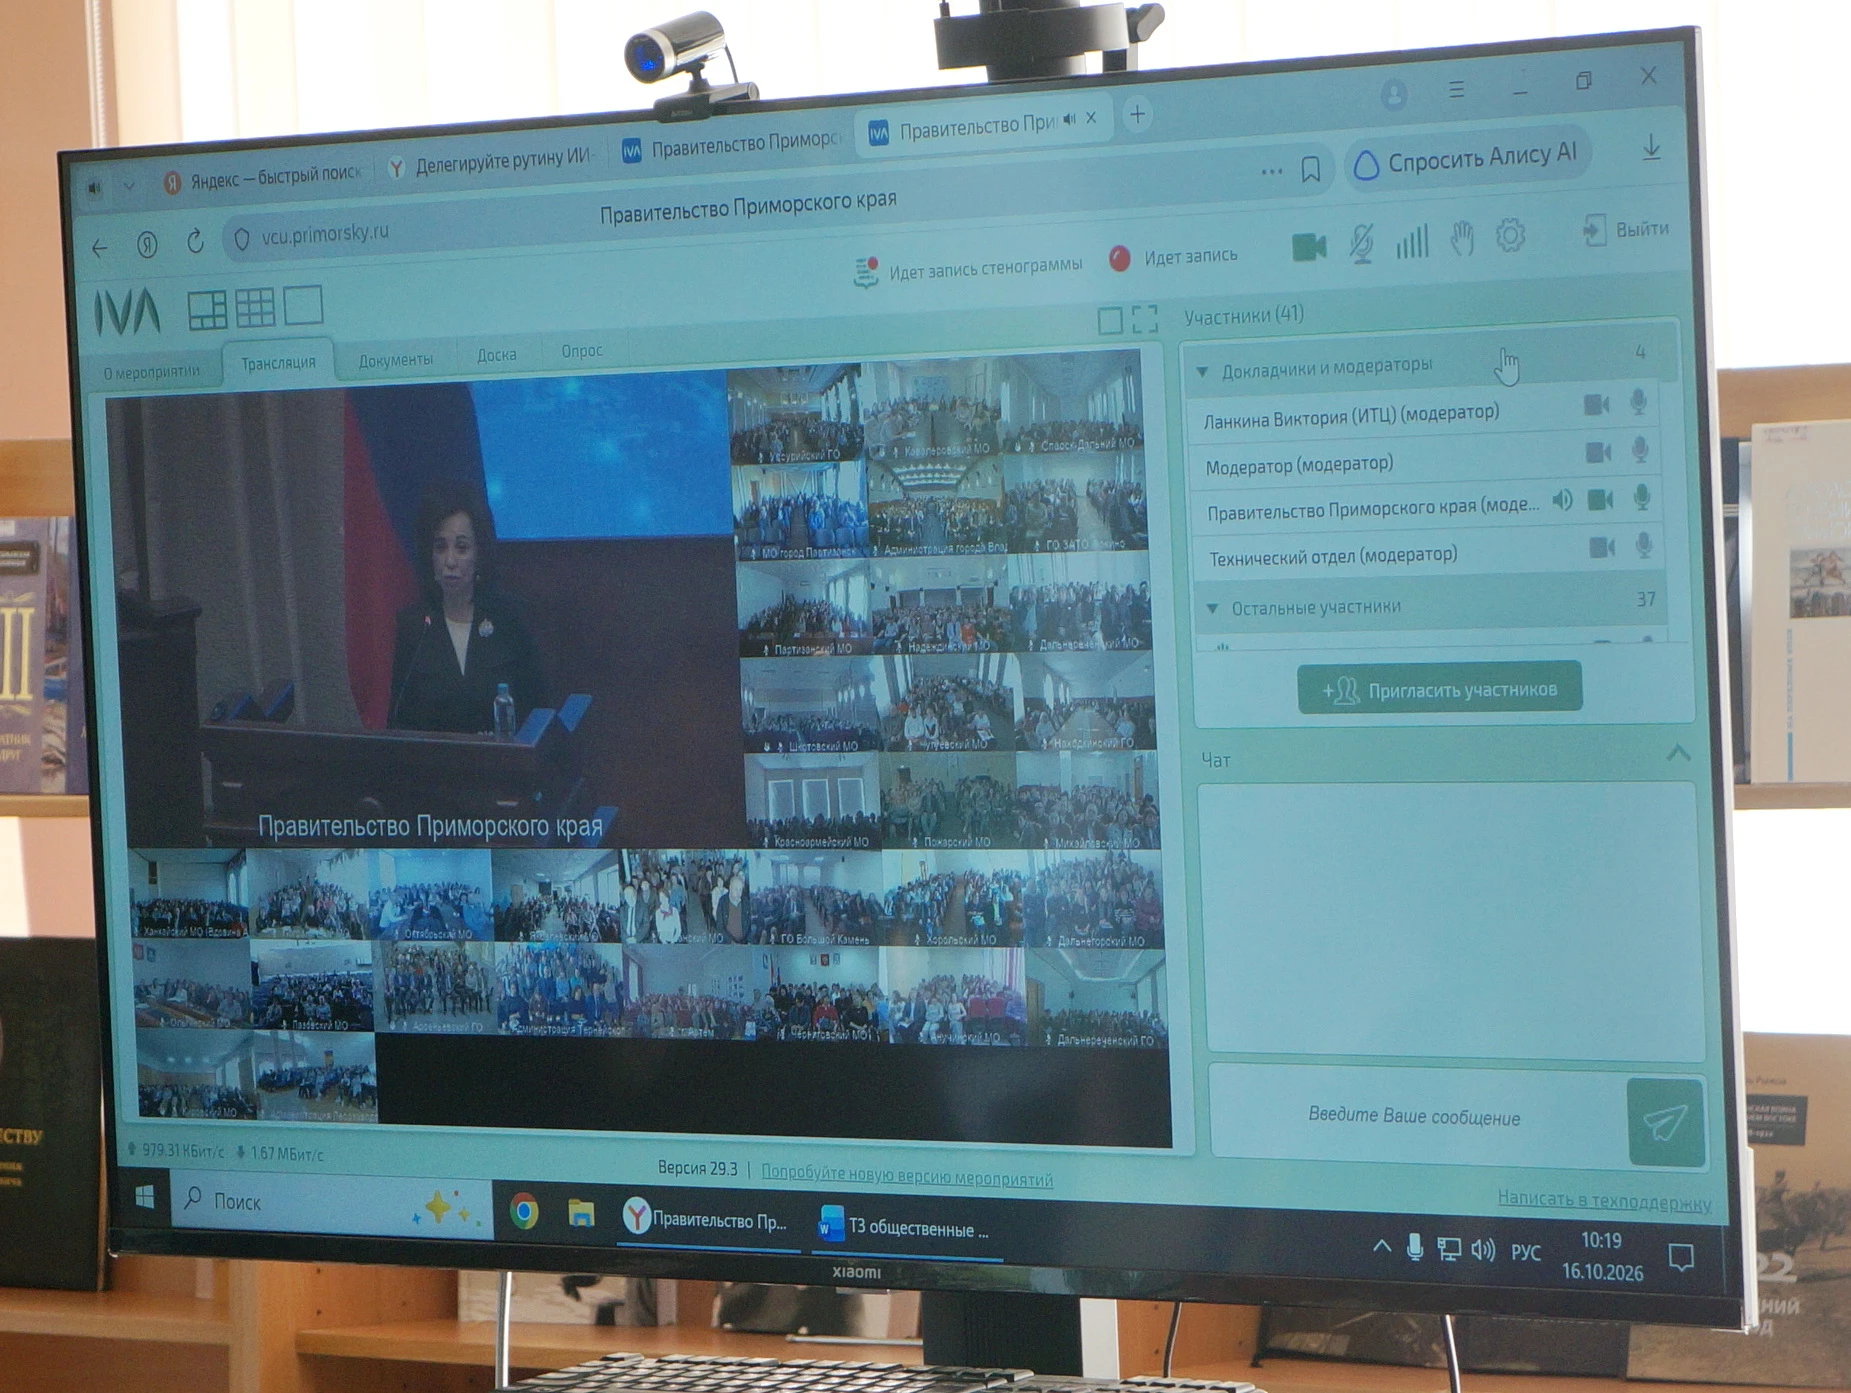Raise hand using the hand icon

1462,238
